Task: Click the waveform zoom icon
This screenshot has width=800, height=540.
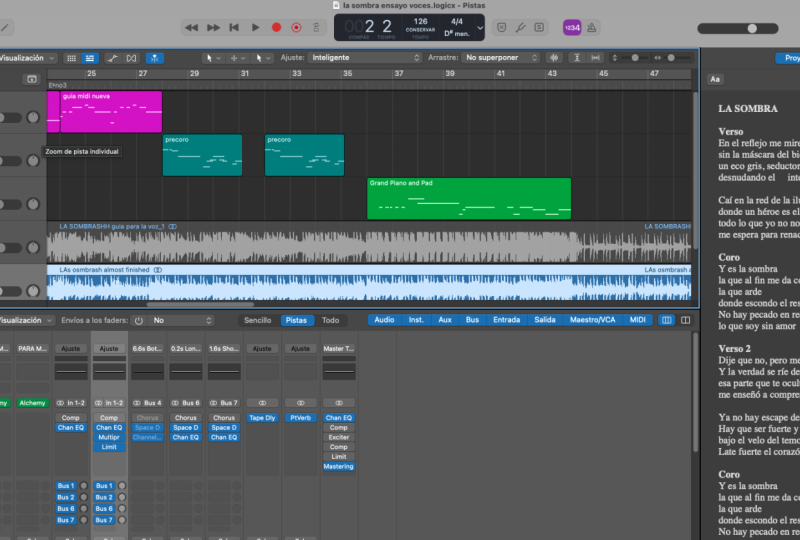Action: pos(554,58)
